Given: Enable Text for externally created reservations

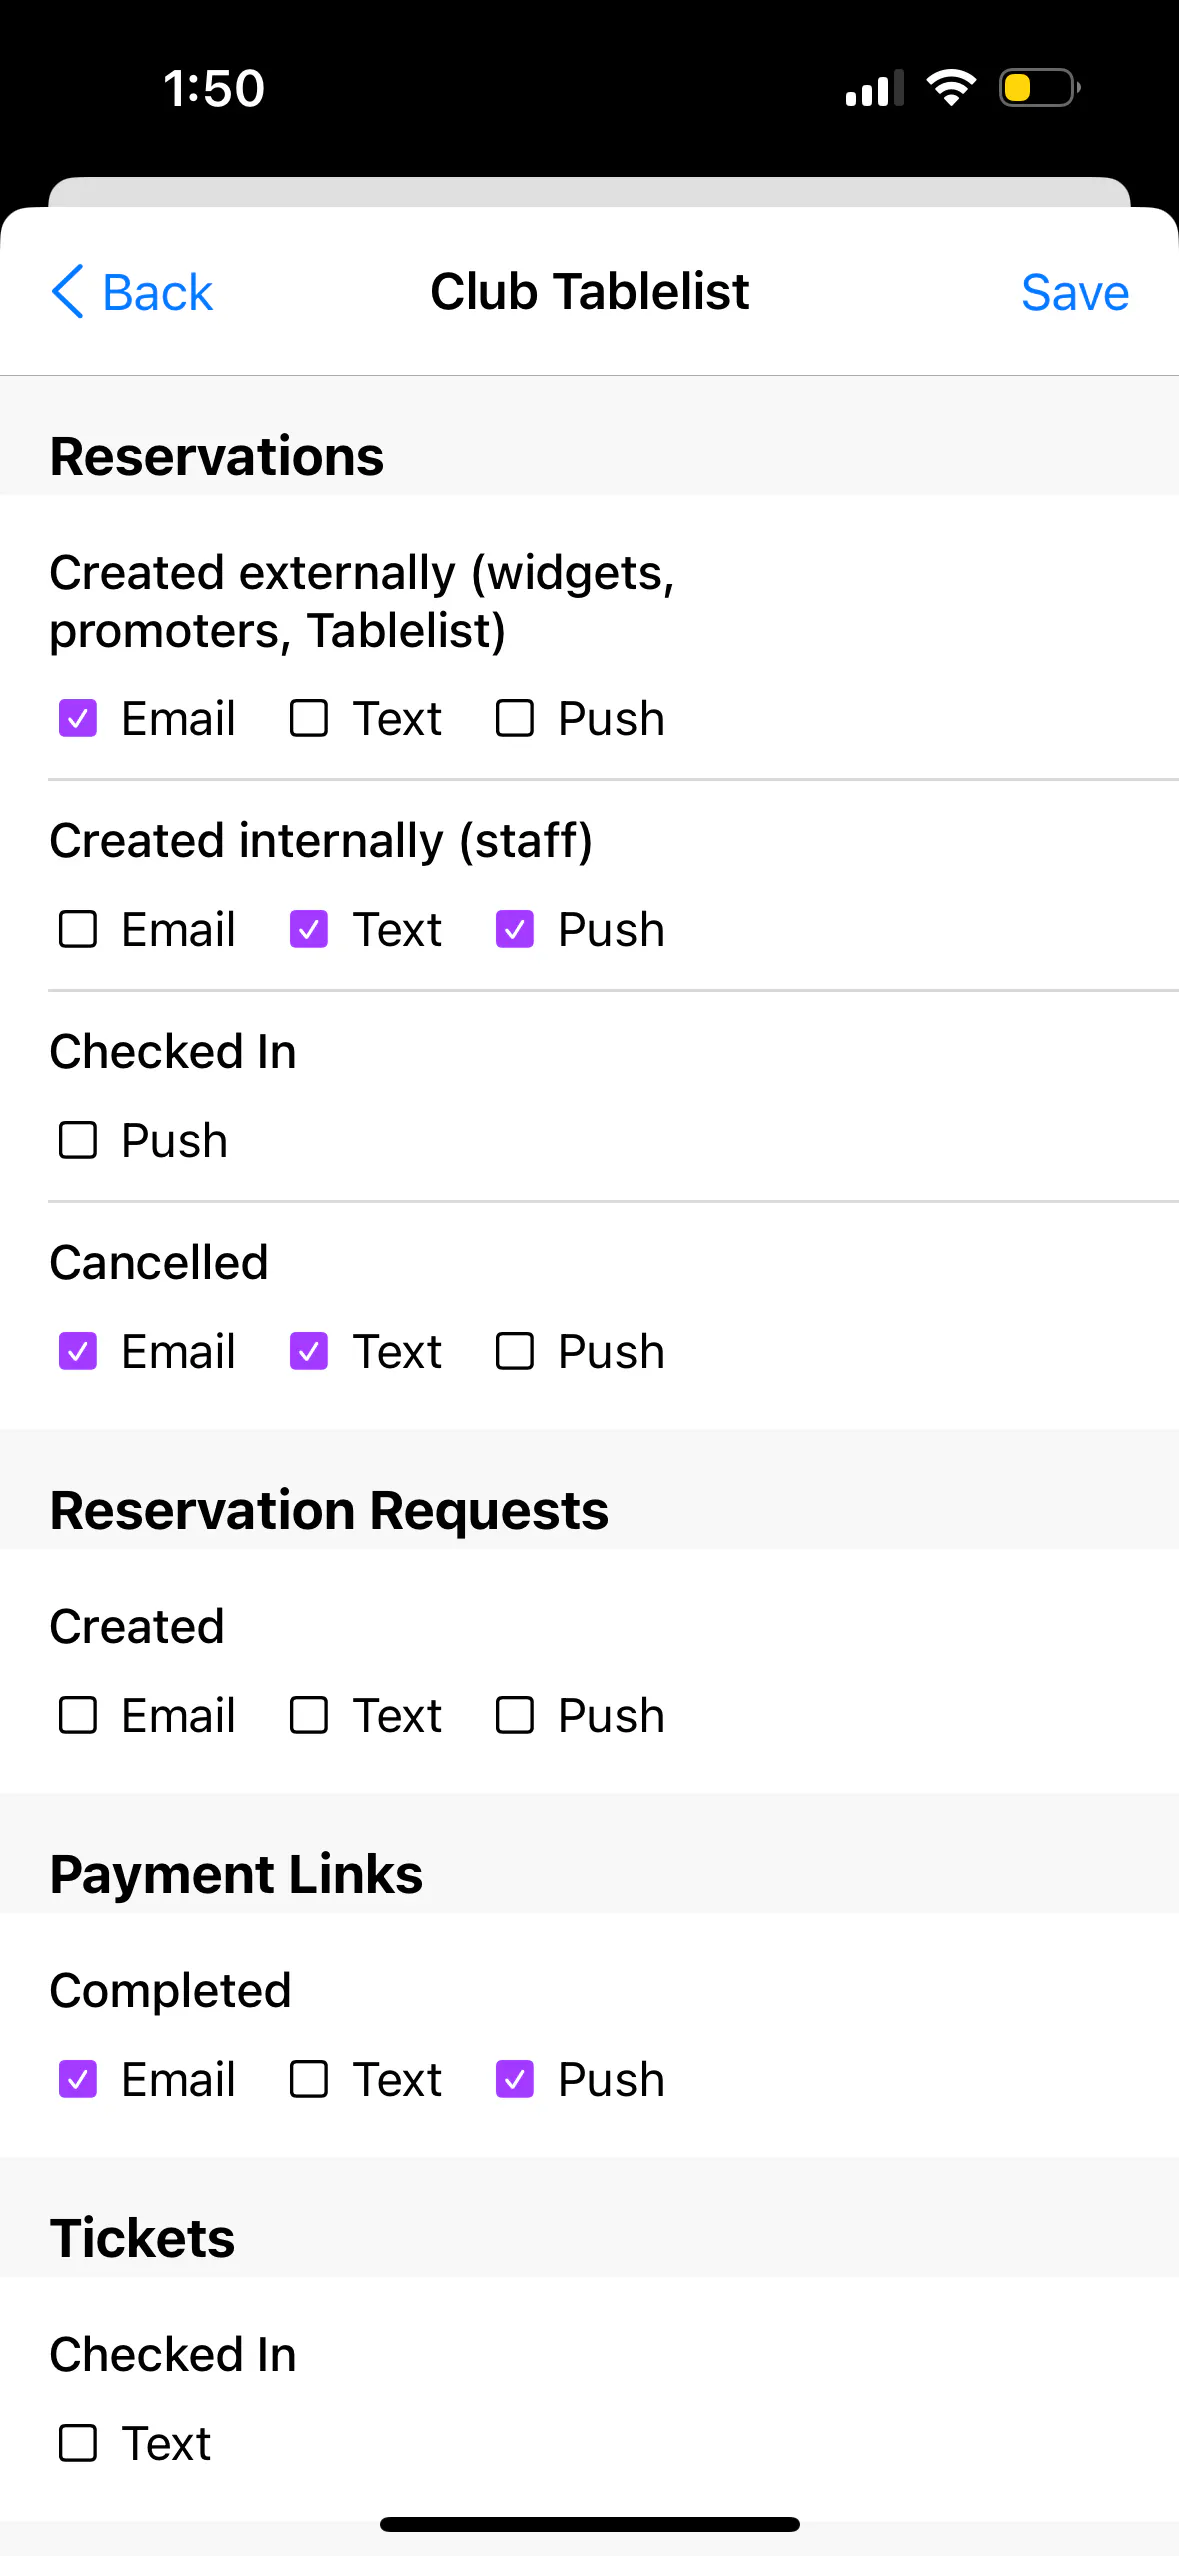Looking at the screenshot, I should [309, 718].
